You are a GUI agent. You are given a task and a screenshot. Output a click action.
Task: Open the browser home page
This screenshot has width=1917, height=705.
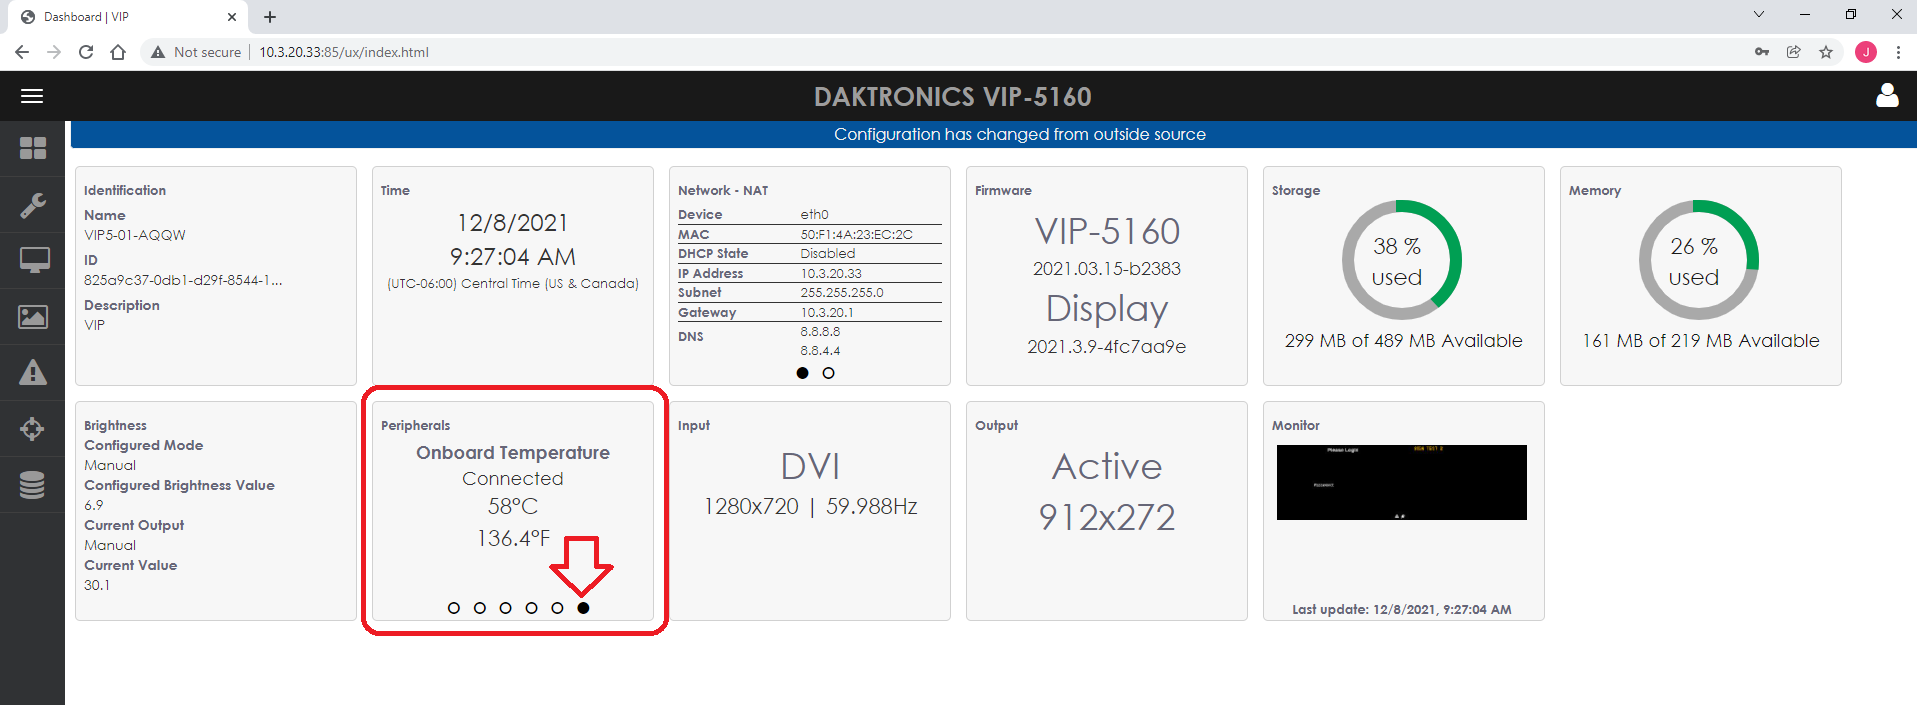point(118,52)
